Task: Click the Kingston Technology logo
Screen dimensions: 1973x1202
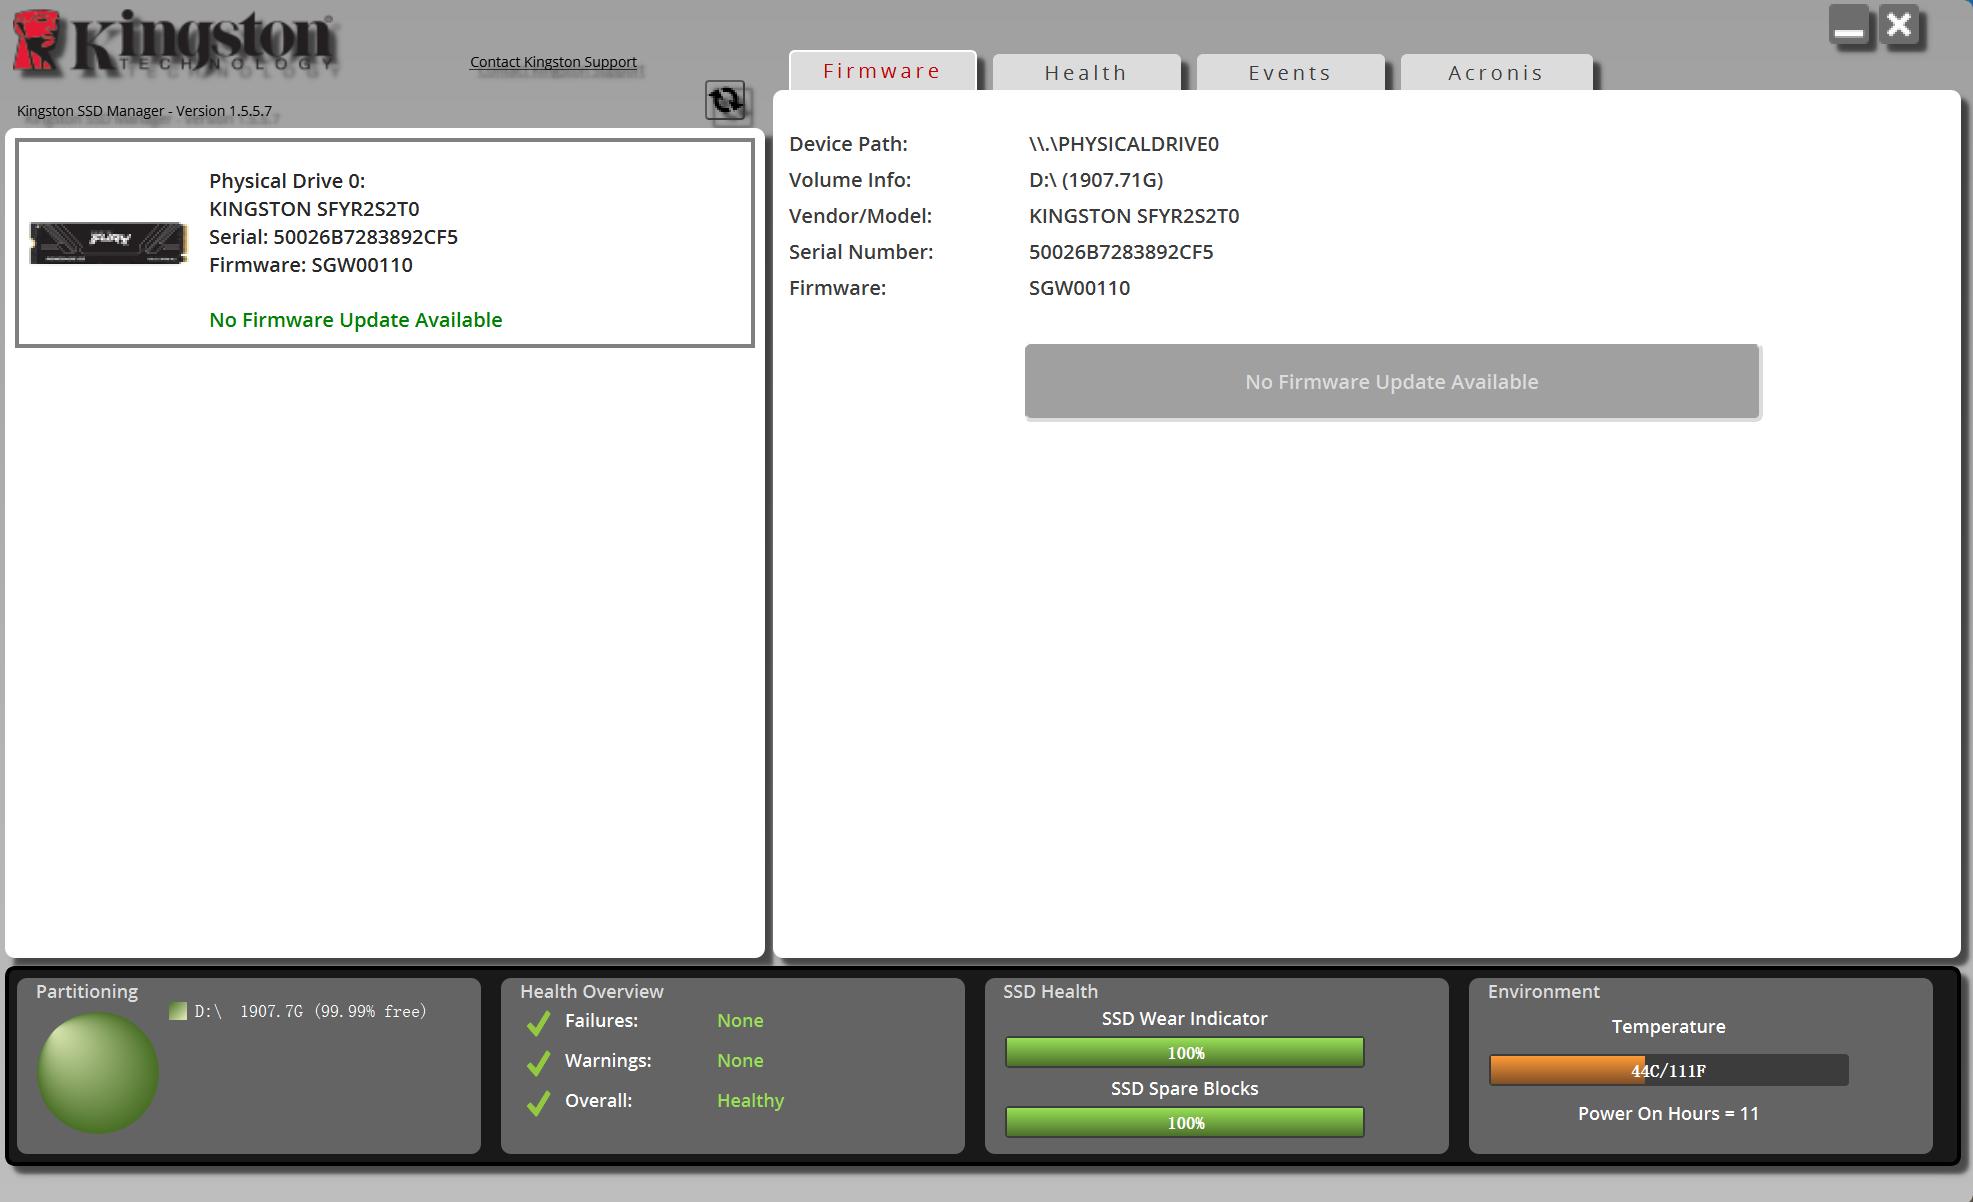Action: click(176, 44)
